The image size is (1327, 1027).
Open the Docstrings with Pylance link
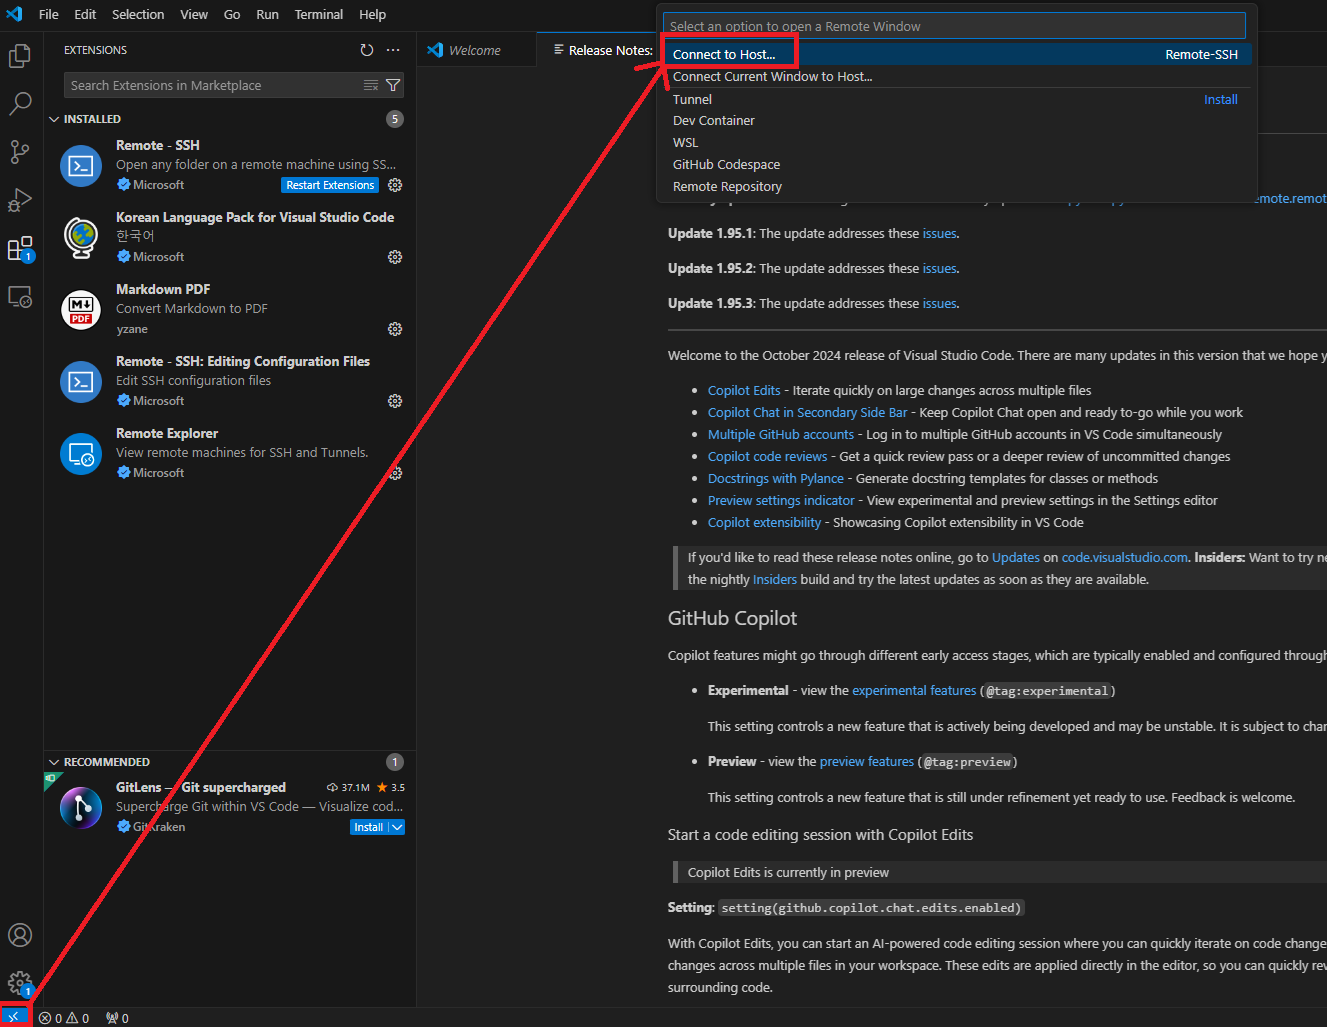coord(776,478)
